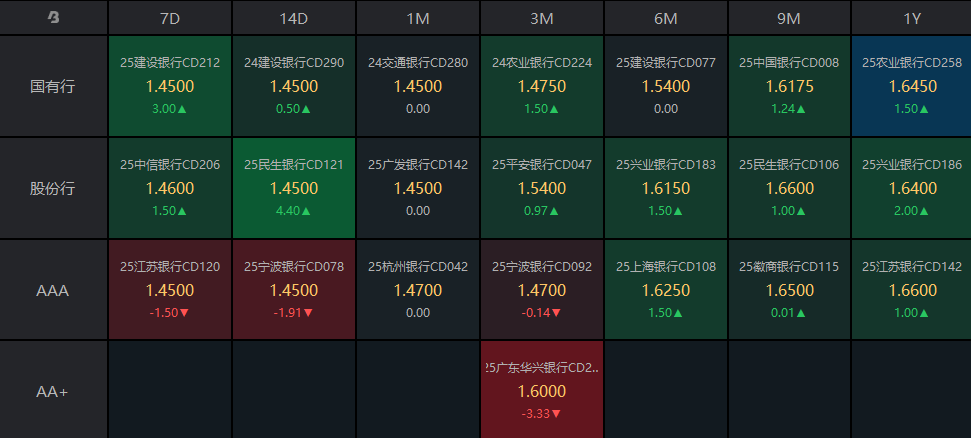Click the 25平安银行CD047 quote cell

click(542, 188)
